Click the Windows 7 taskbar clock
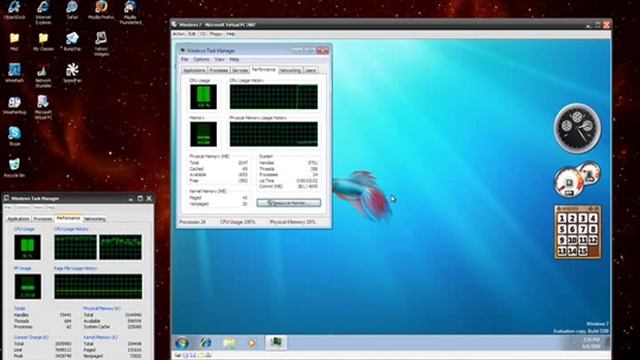 click(x=591, y=343)
